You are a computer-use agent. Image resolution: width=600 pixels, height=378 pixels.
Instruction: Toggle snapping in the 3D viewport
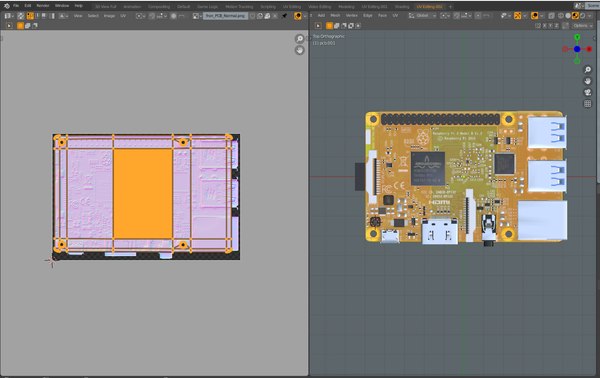click(457, 16)
